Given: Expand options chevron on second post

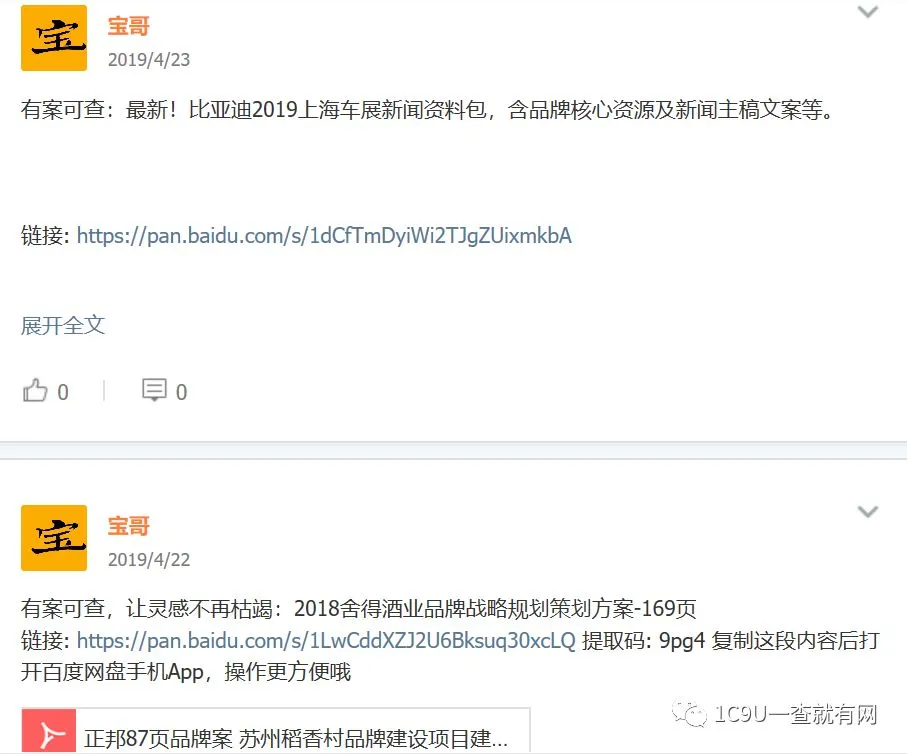Looking at the screenshot, I should click(868, 512).
